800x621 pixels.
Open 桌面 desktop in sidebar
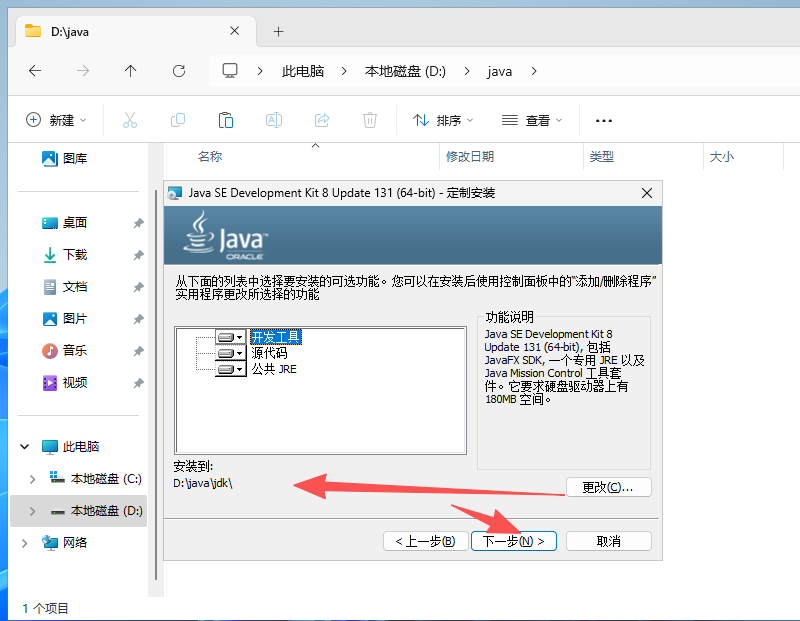[x=64, y=223]
